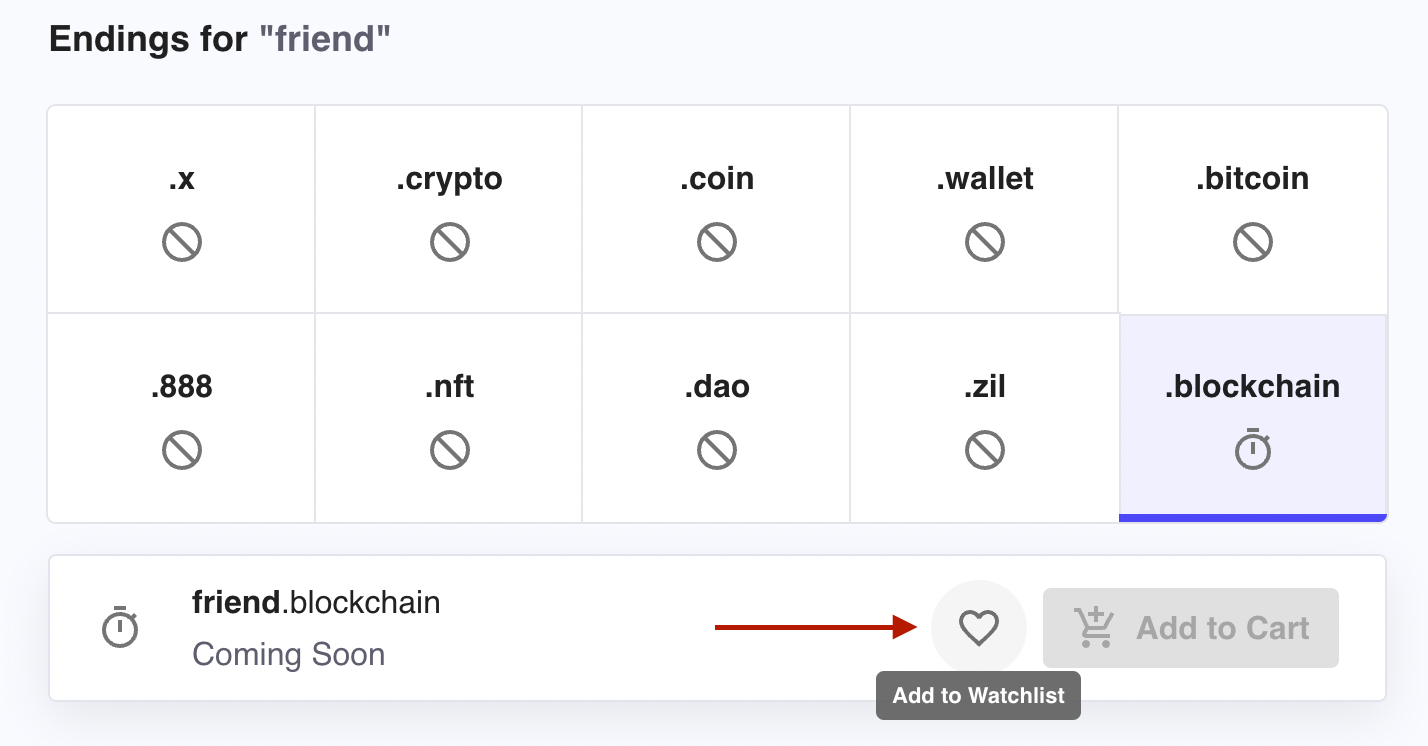Screen dimensions: 1428x746
Task: Click the timer icon next to friend.blockchain
Action: [120, 627]
